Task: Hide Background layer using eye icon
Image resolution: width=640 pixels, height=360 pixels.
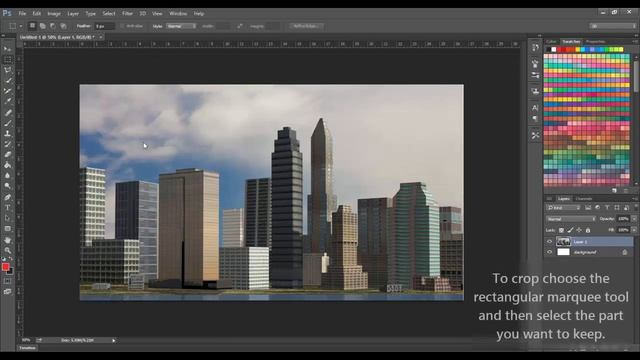Action: point(549,252)
